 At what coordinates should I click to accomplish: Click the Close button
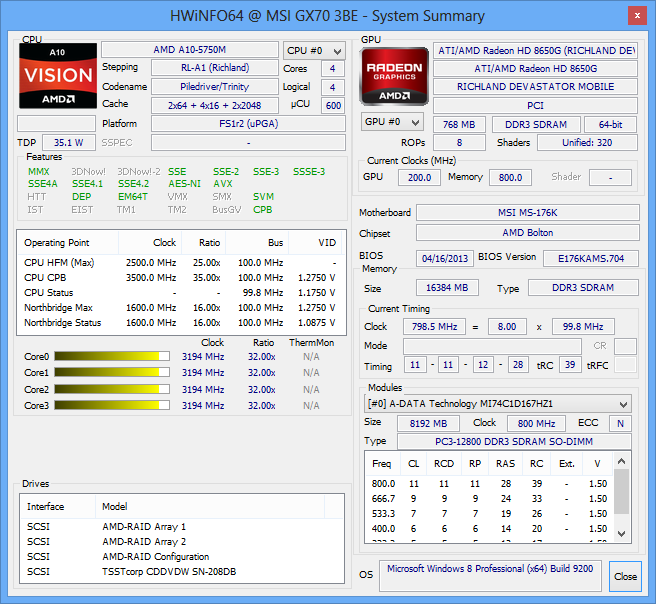[625, 576]
